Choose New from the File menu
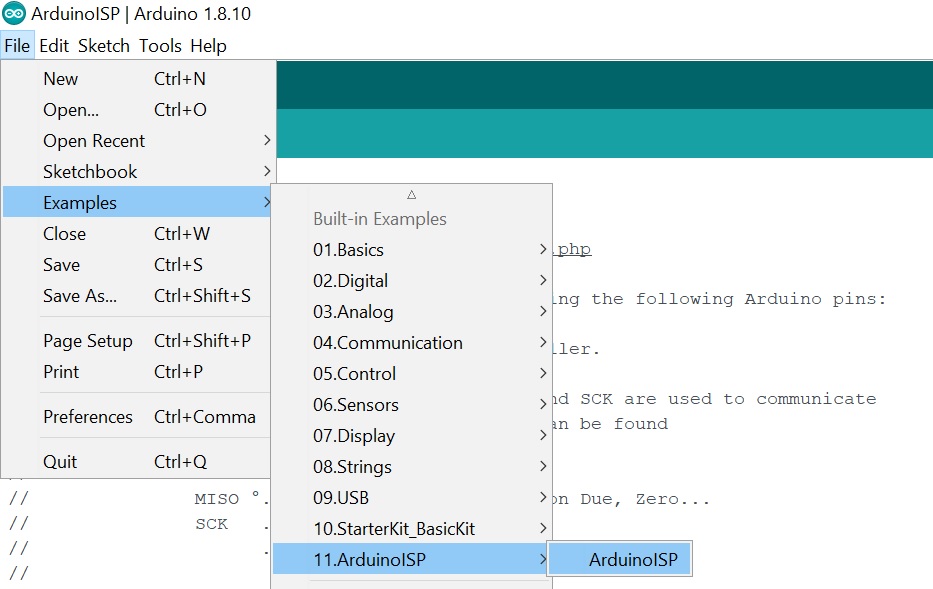 coord(137,79)
